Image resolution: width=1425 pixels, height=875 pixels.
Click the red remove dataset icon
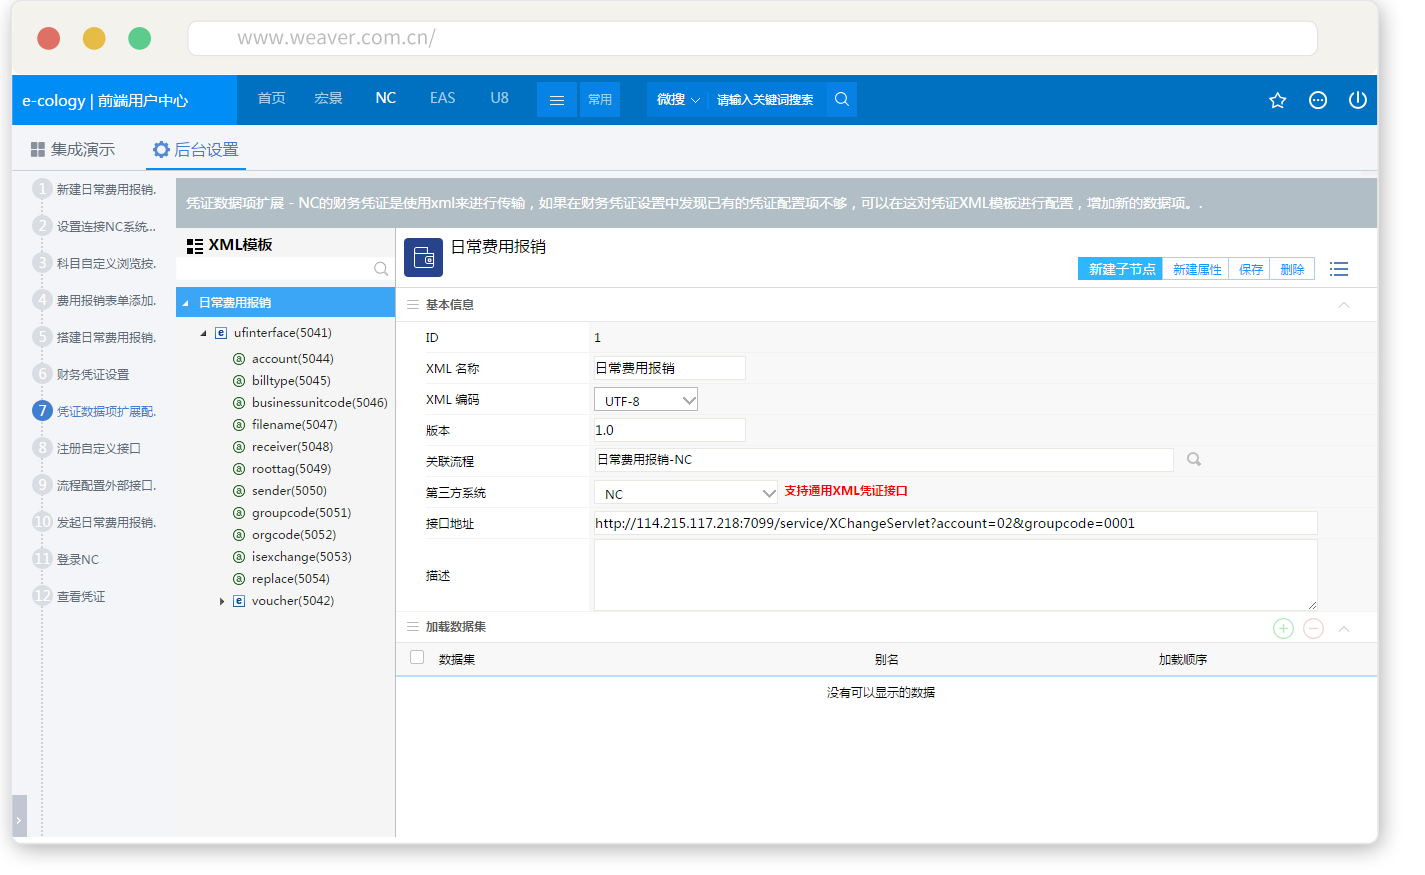(x=1314, y=628)
